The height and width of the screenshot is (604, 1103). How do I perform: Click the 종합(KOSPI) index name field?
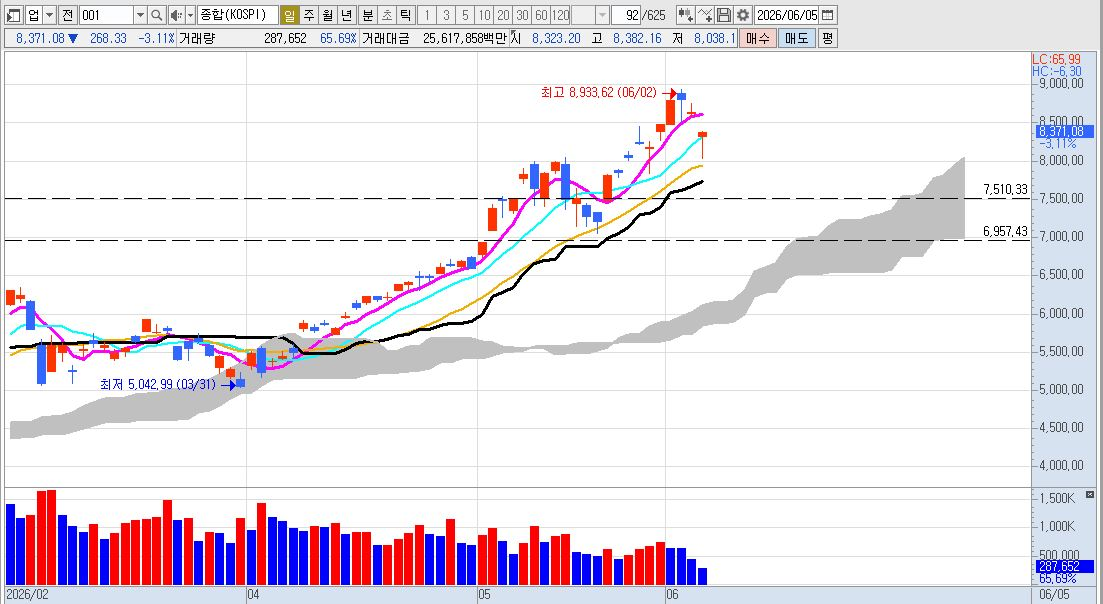click(x=238, y=15)
